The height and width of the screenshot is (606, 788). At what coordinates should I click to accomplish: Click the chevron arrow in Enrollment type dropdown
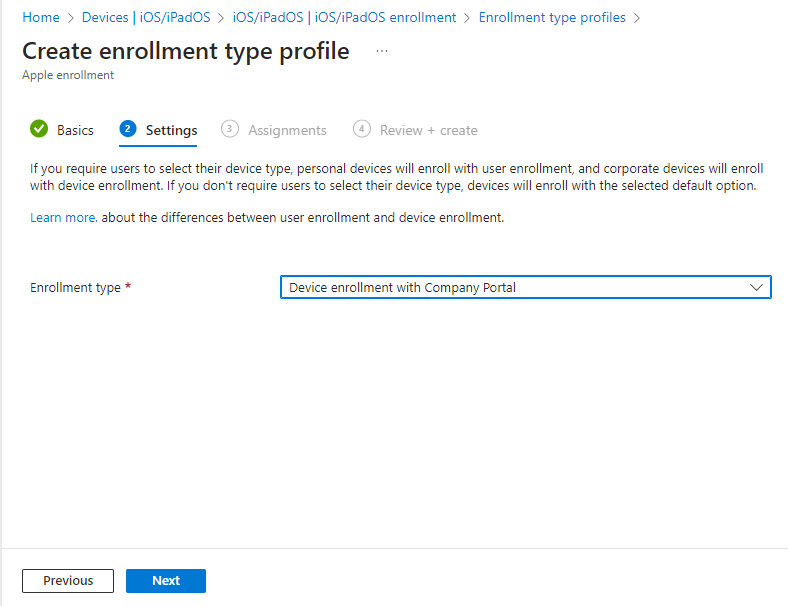tap(756, 288)
